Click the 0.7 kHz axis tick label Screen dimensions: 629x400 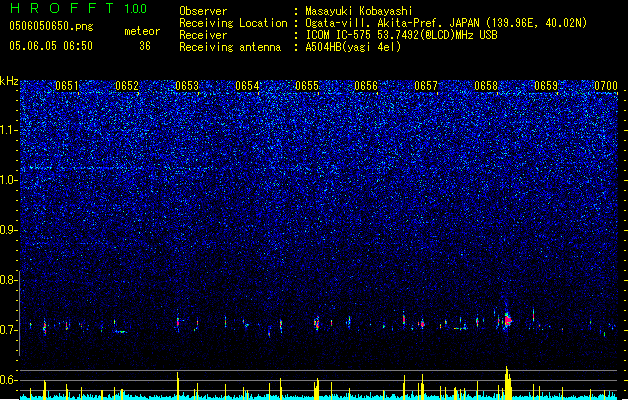coord(9,330)
